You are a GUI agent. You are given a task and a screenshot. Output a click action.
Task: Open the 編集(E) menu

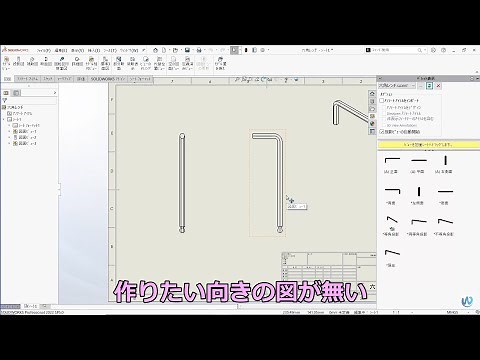click(61, 50)
